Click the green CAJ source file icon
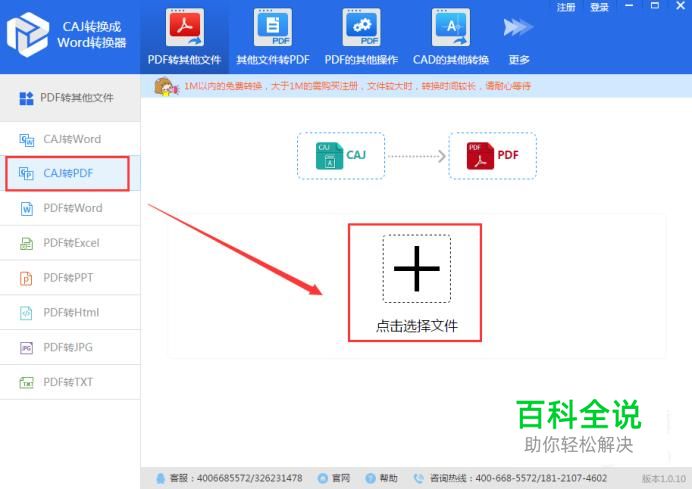The image size is (692, 489). [329, 155]
